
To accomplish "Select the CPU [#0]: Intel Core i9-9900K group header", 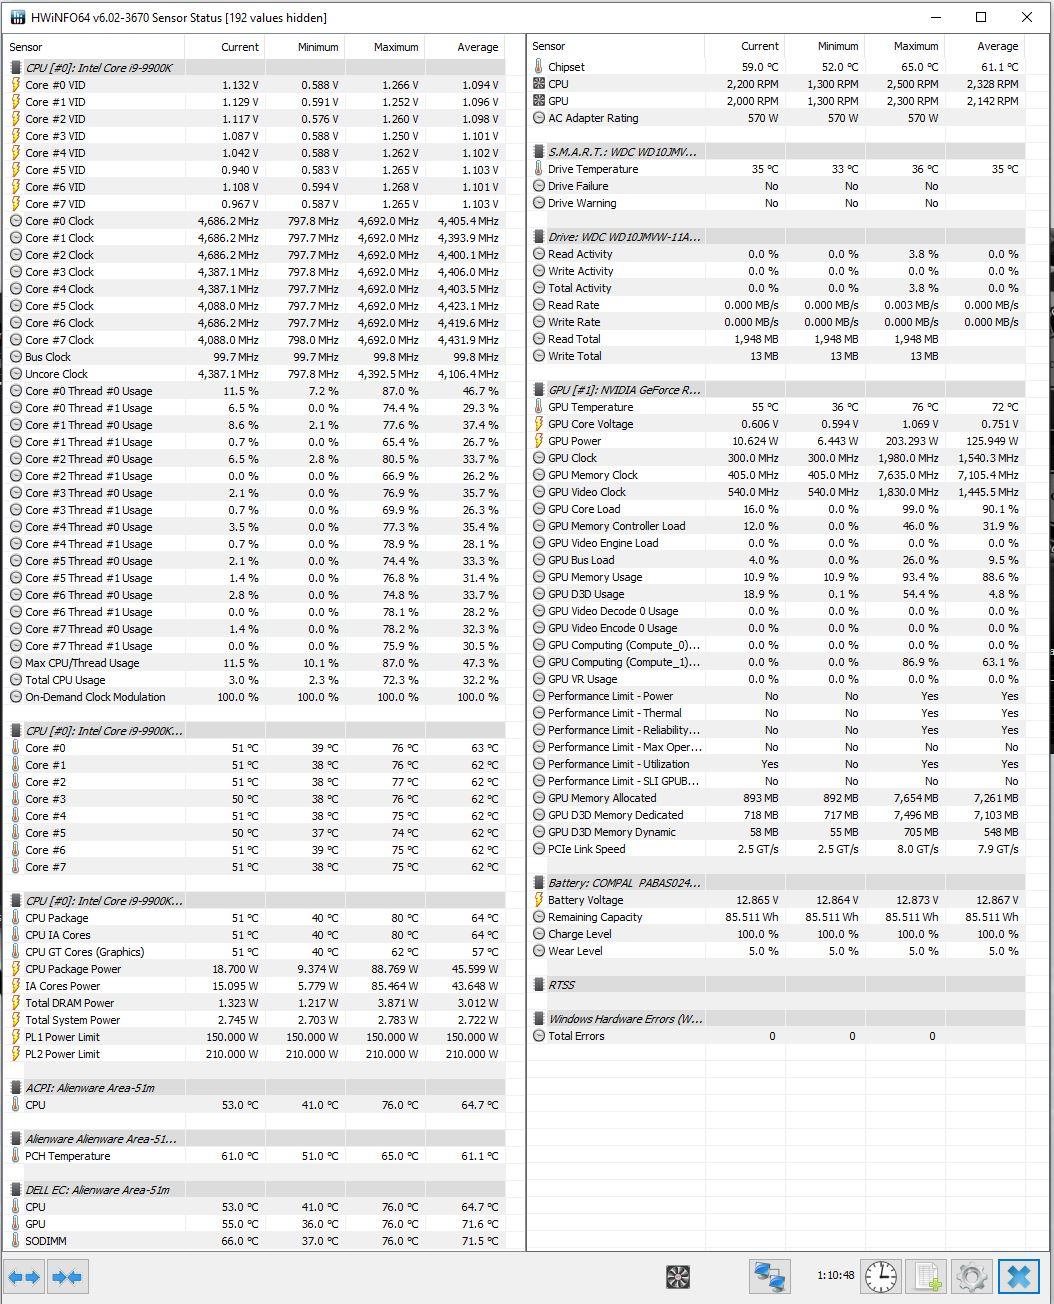I will coord(255,68).
